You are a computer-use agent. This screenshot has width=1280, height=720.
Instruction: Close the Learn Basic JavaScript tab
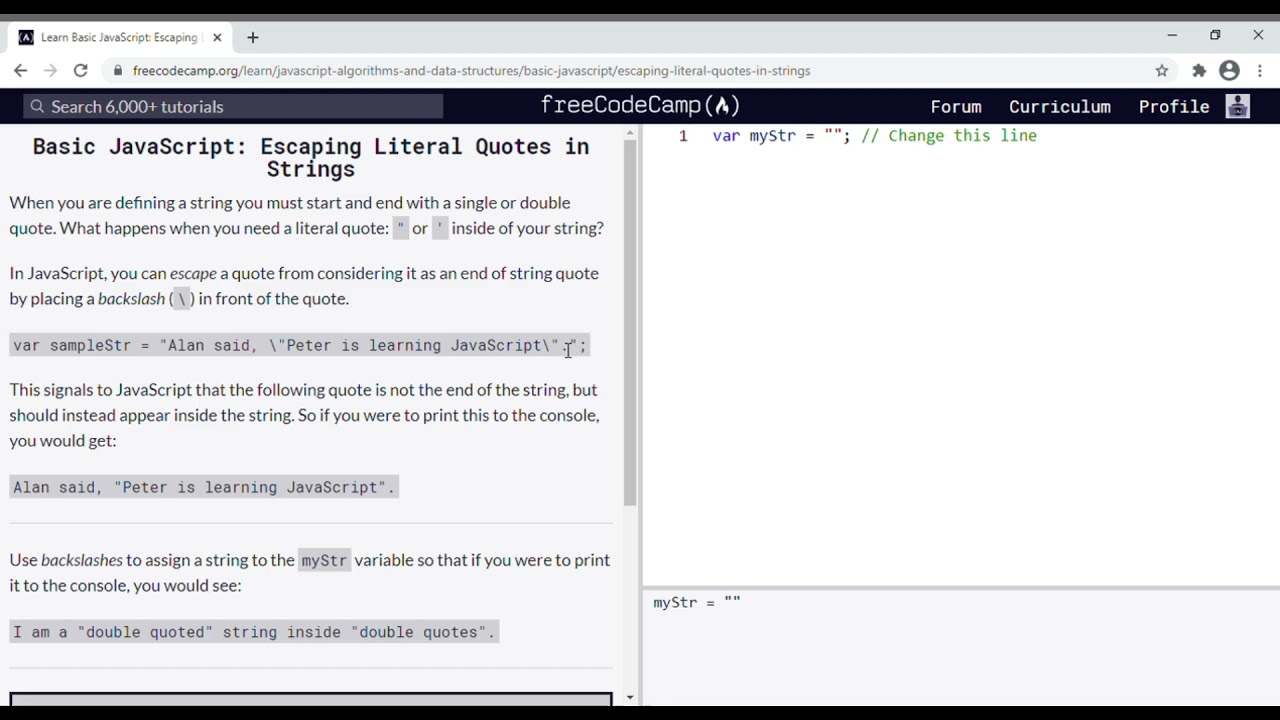(x=217, y=37)
